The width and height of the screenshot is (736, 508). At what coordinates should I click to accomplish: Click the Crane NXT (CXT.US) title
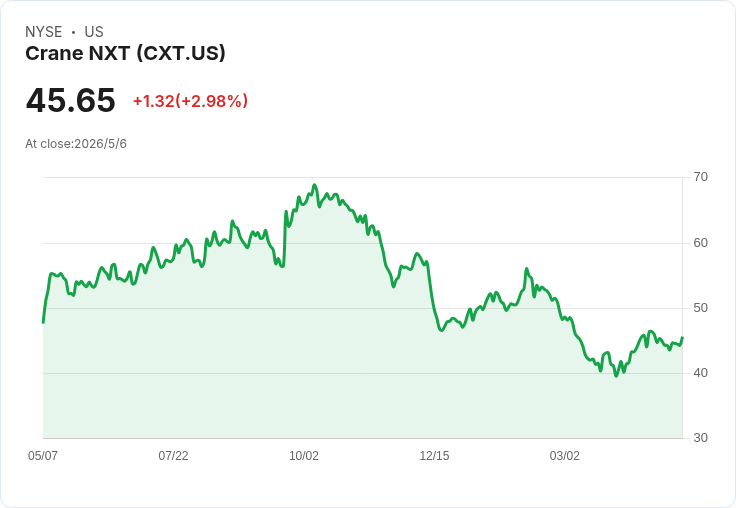(125, 54)
